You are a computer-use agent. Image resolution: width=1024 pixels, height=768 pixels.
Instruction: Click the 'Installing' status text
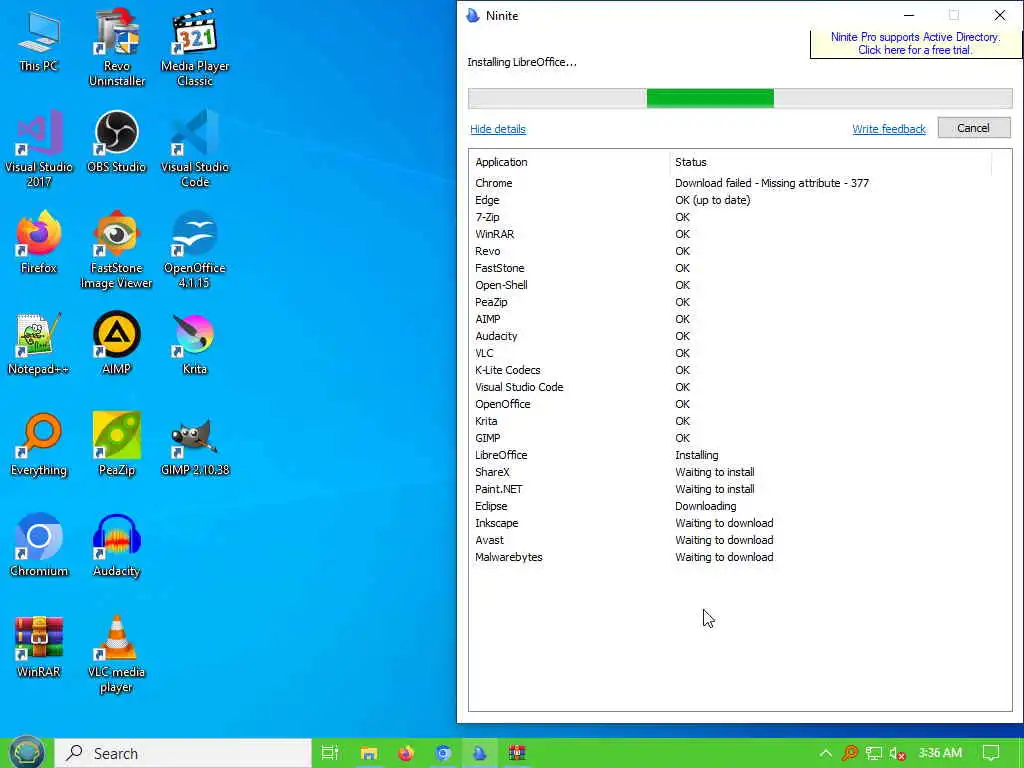[x=697, y=455]
